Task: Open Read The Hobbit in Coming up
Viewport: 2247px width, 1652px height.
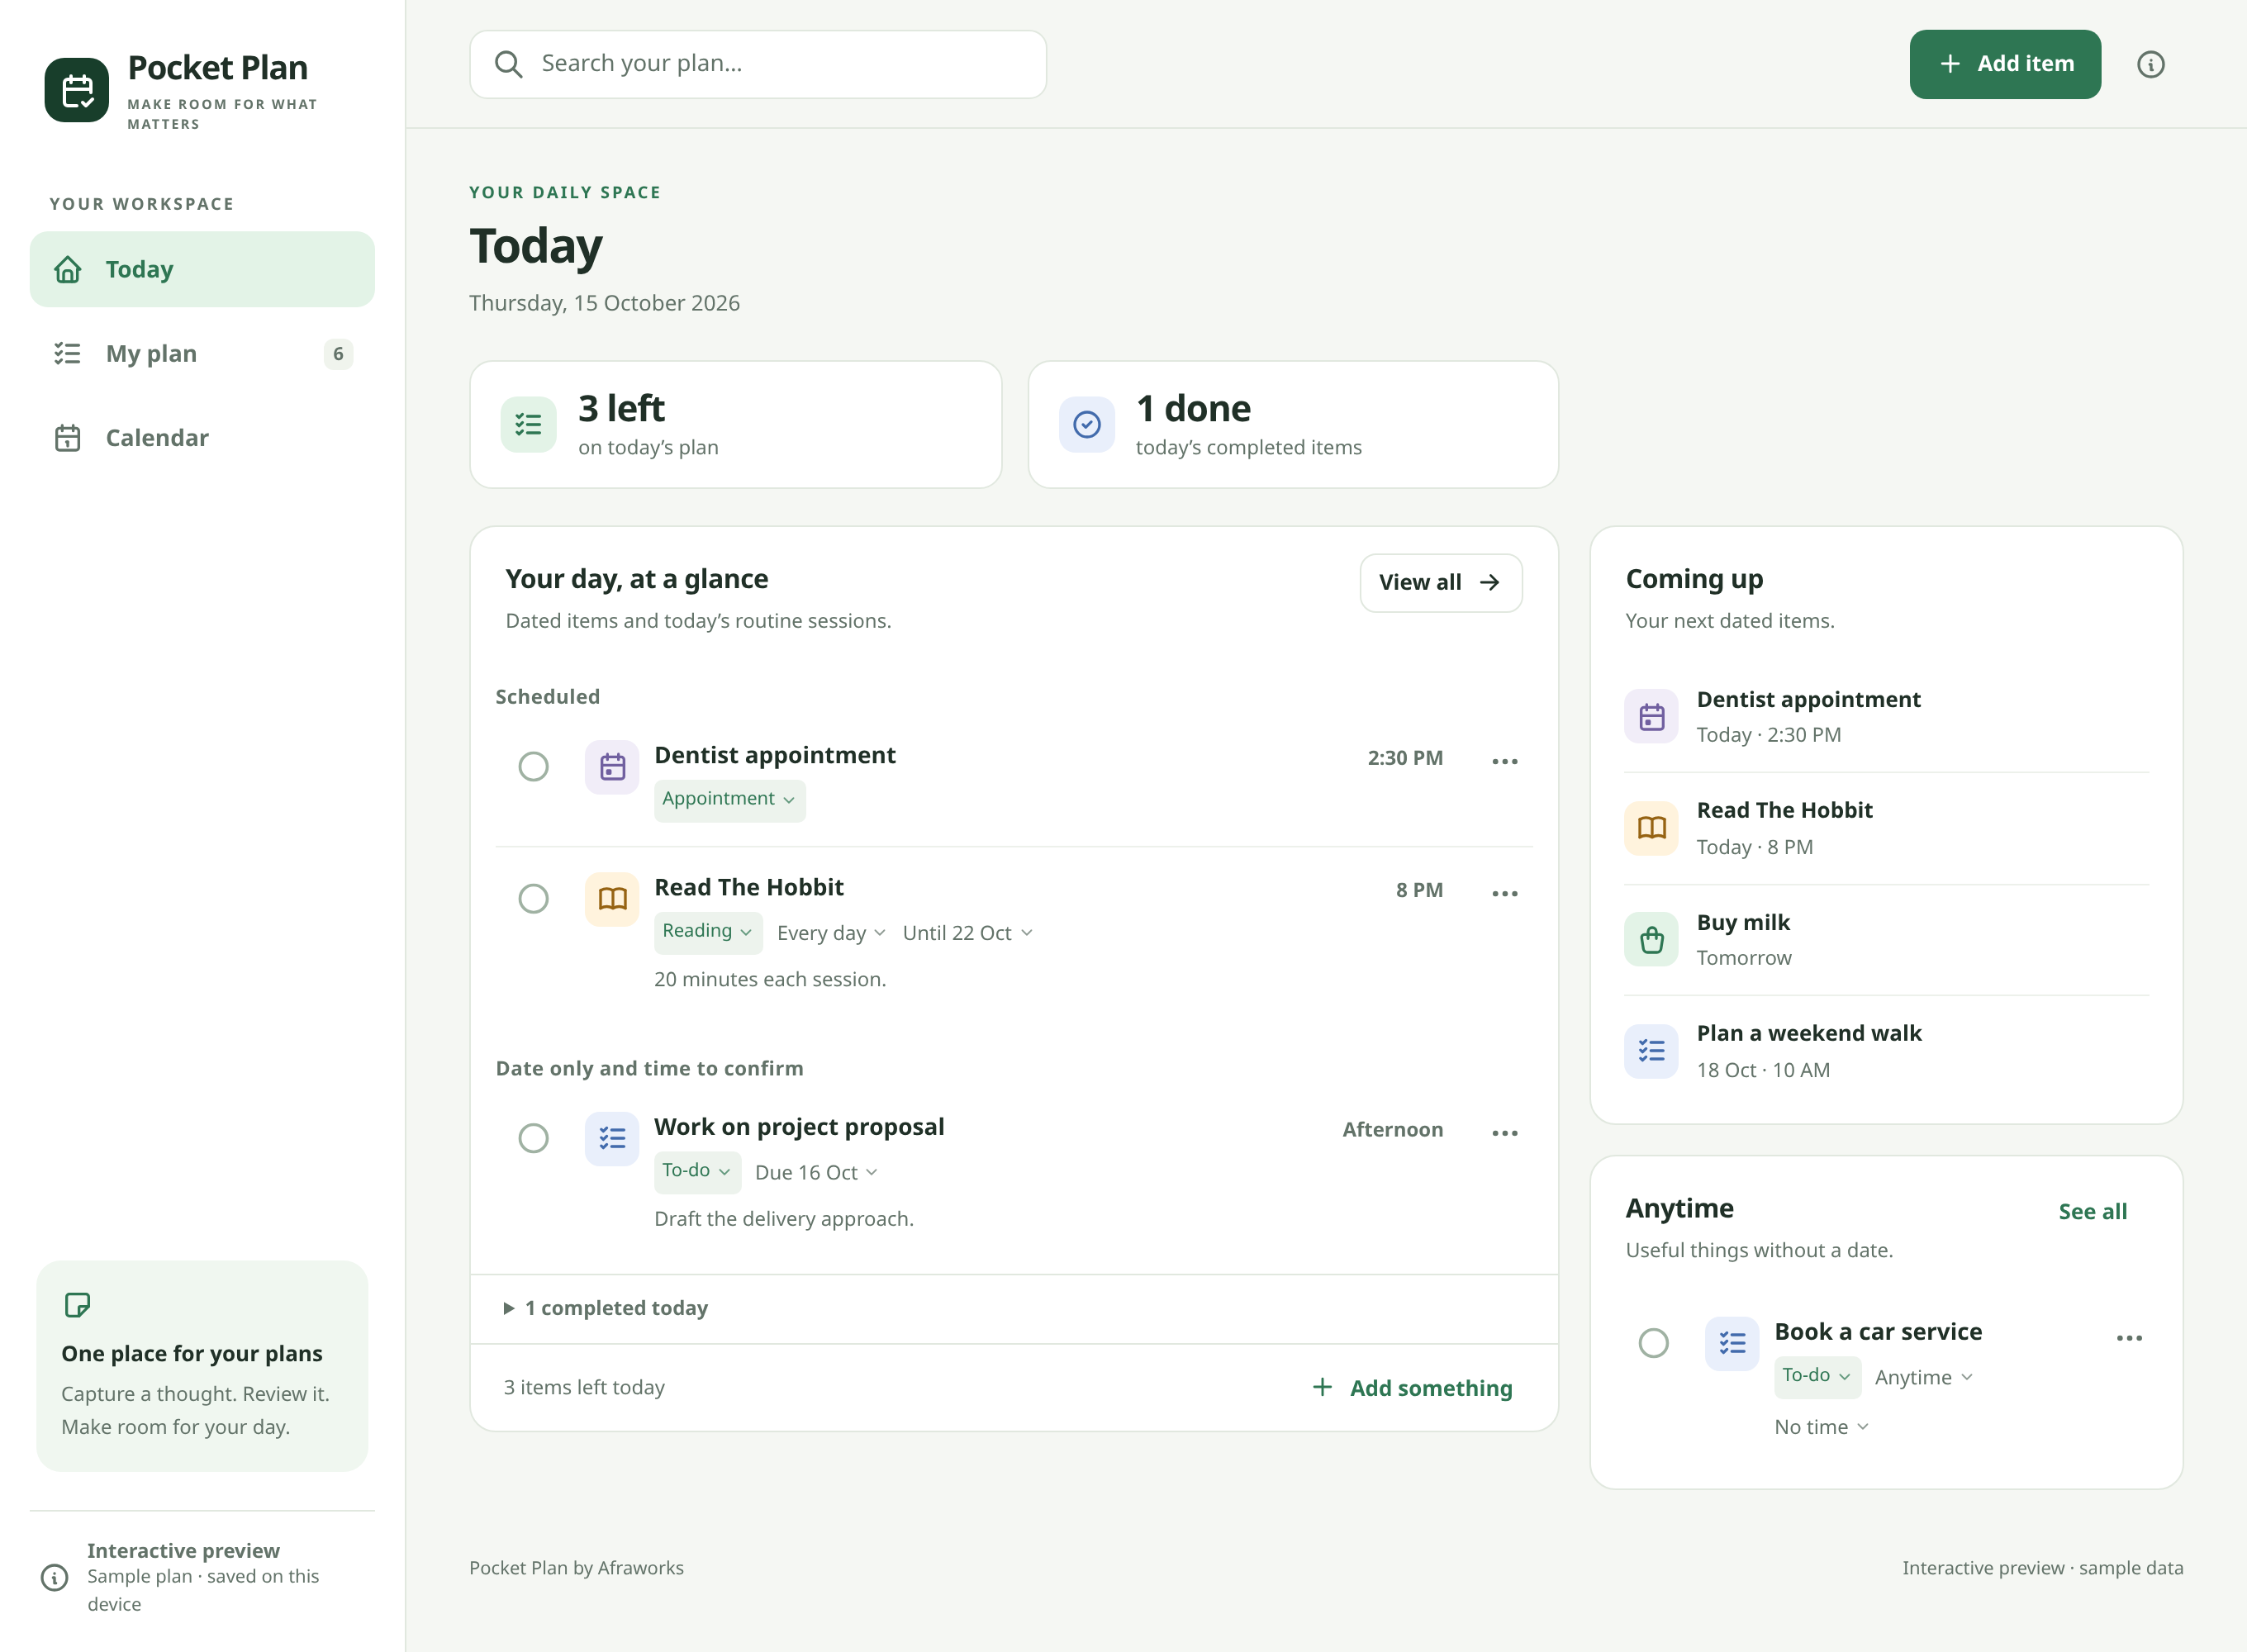Action: click(1886, 828)
